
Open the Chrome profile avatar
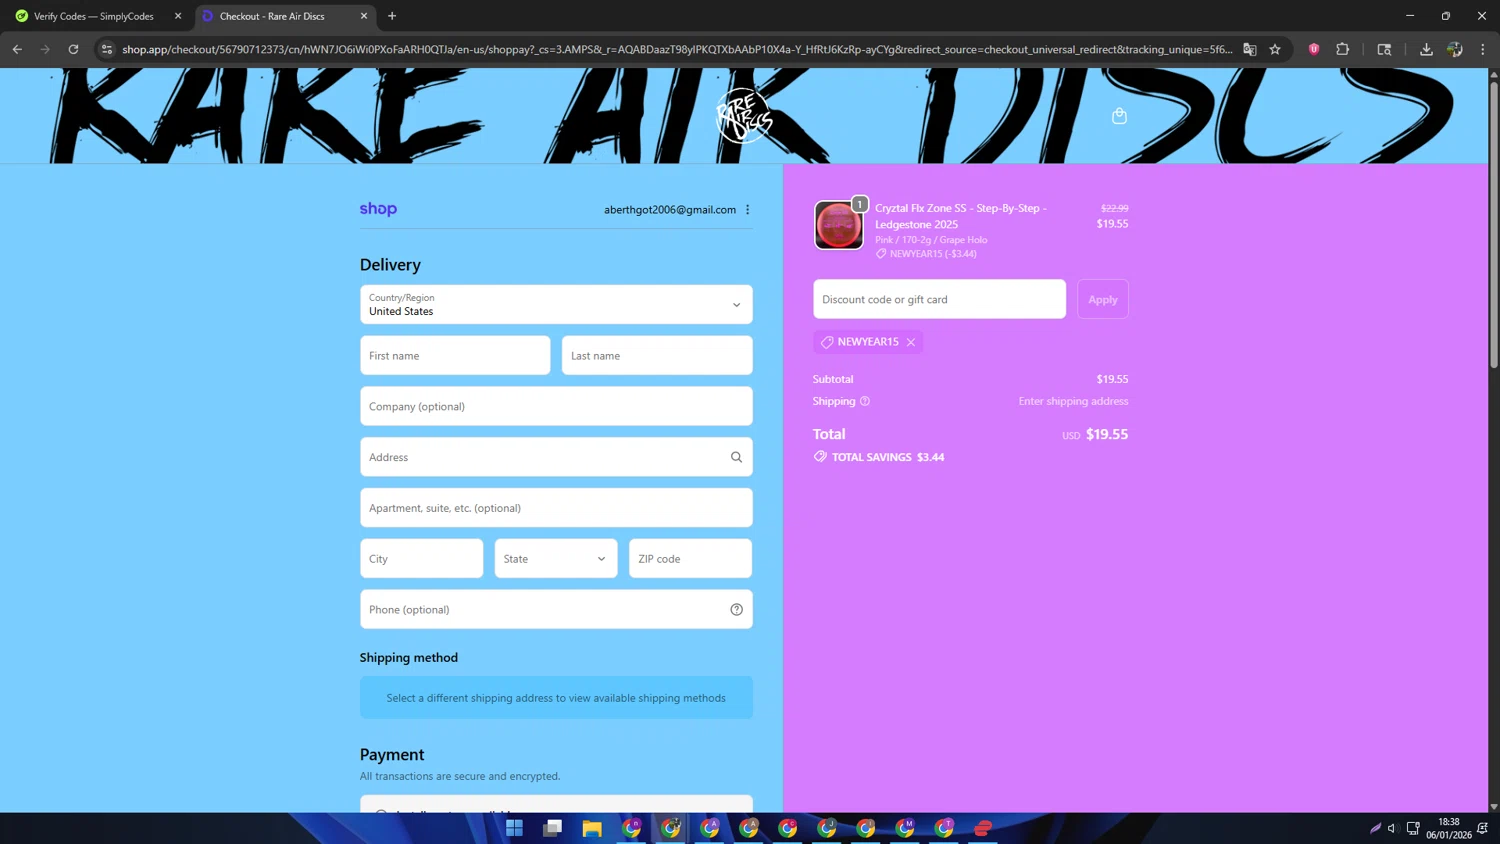tap(1455, 49)
